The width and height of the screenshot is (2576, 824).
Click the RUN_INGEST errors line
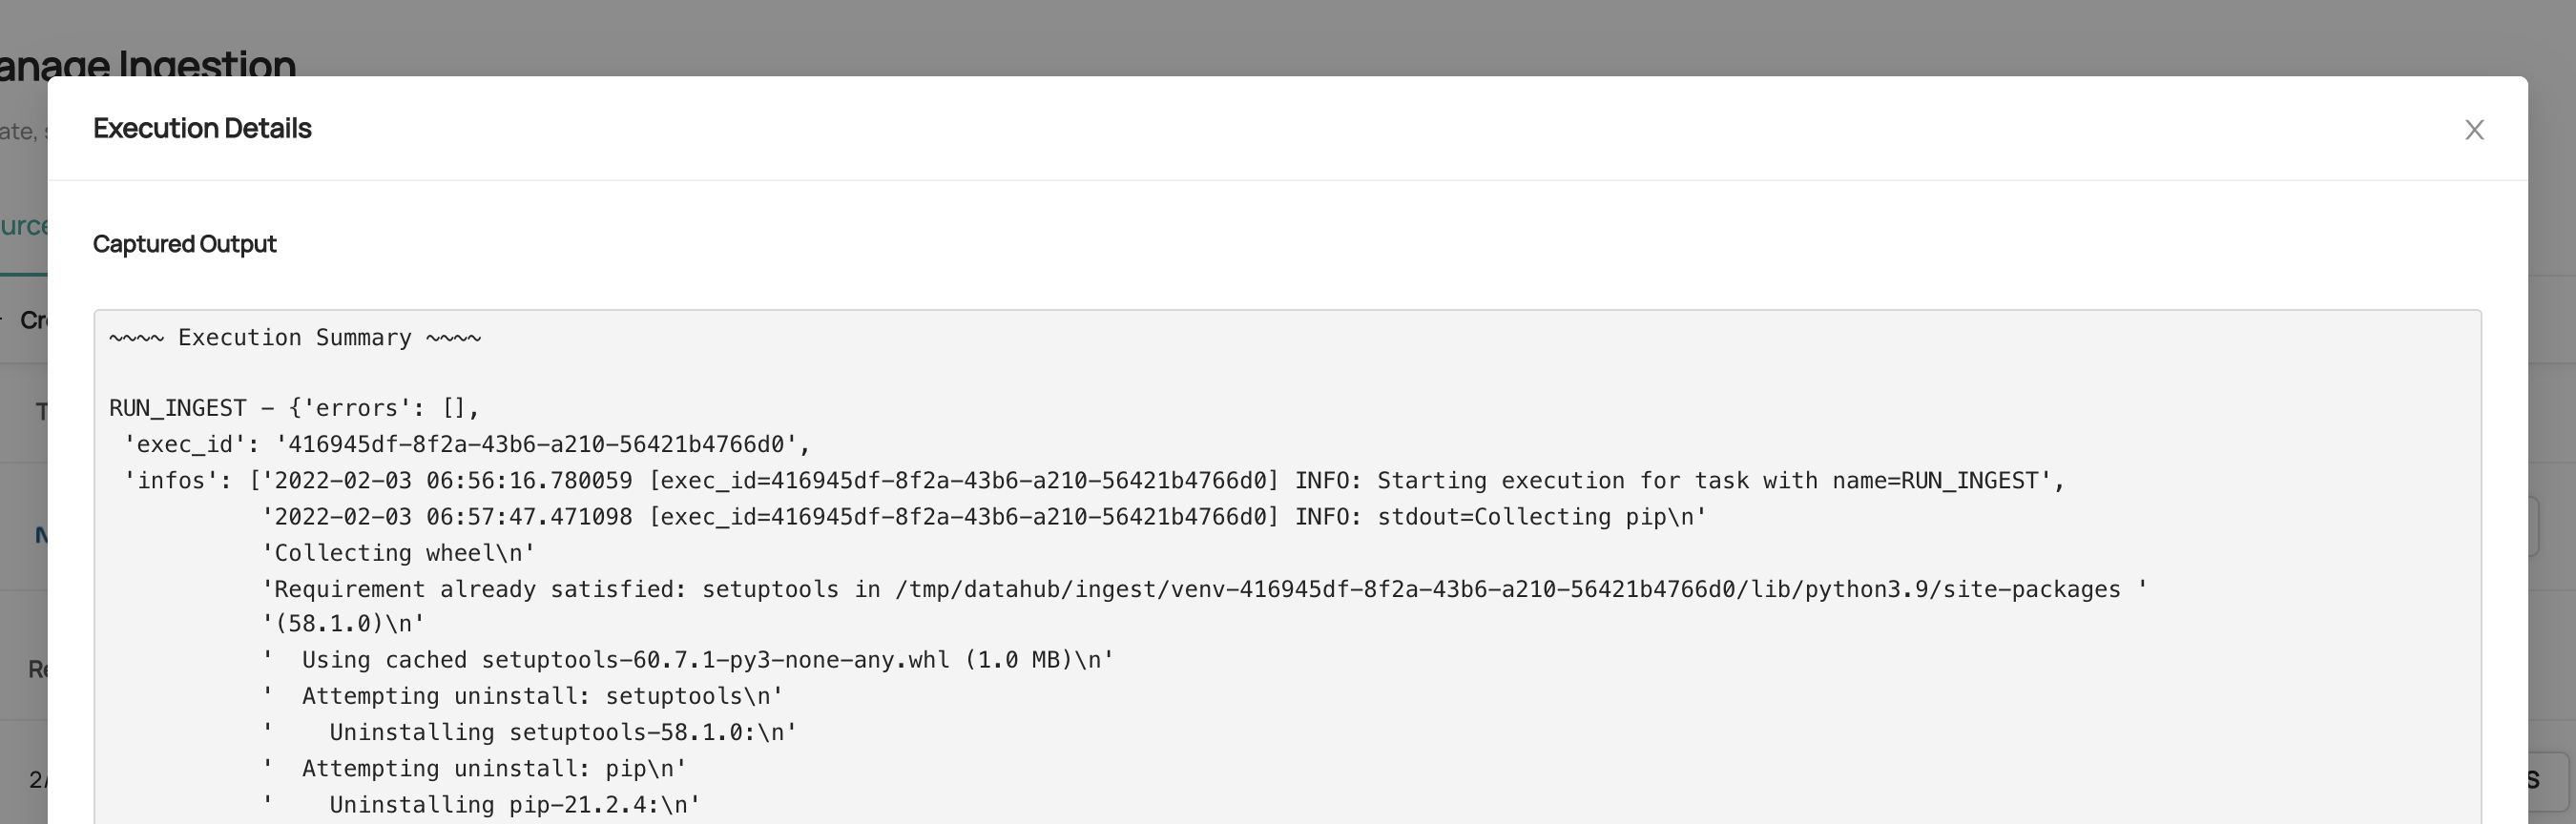pyautogui.click(x=294, y=408)
